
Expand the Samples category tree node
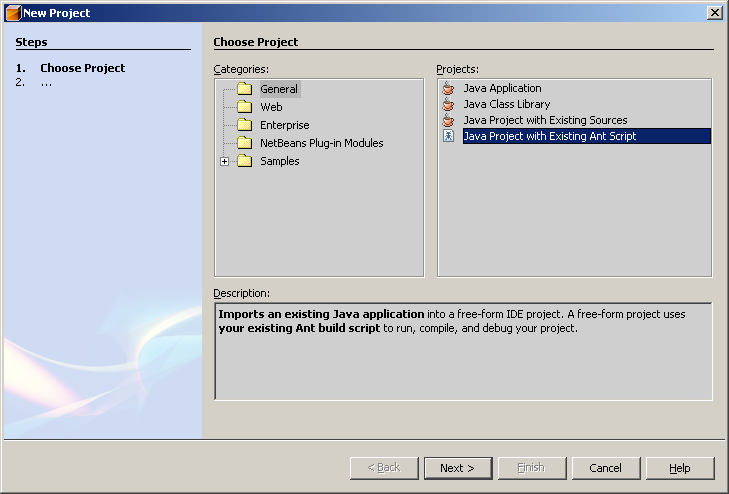coord(225,161)
